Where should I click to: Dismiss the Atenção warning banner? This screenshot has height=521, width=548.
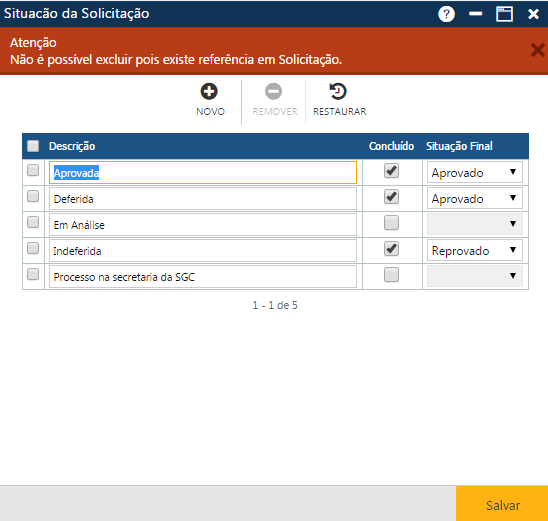click(537, 50)
